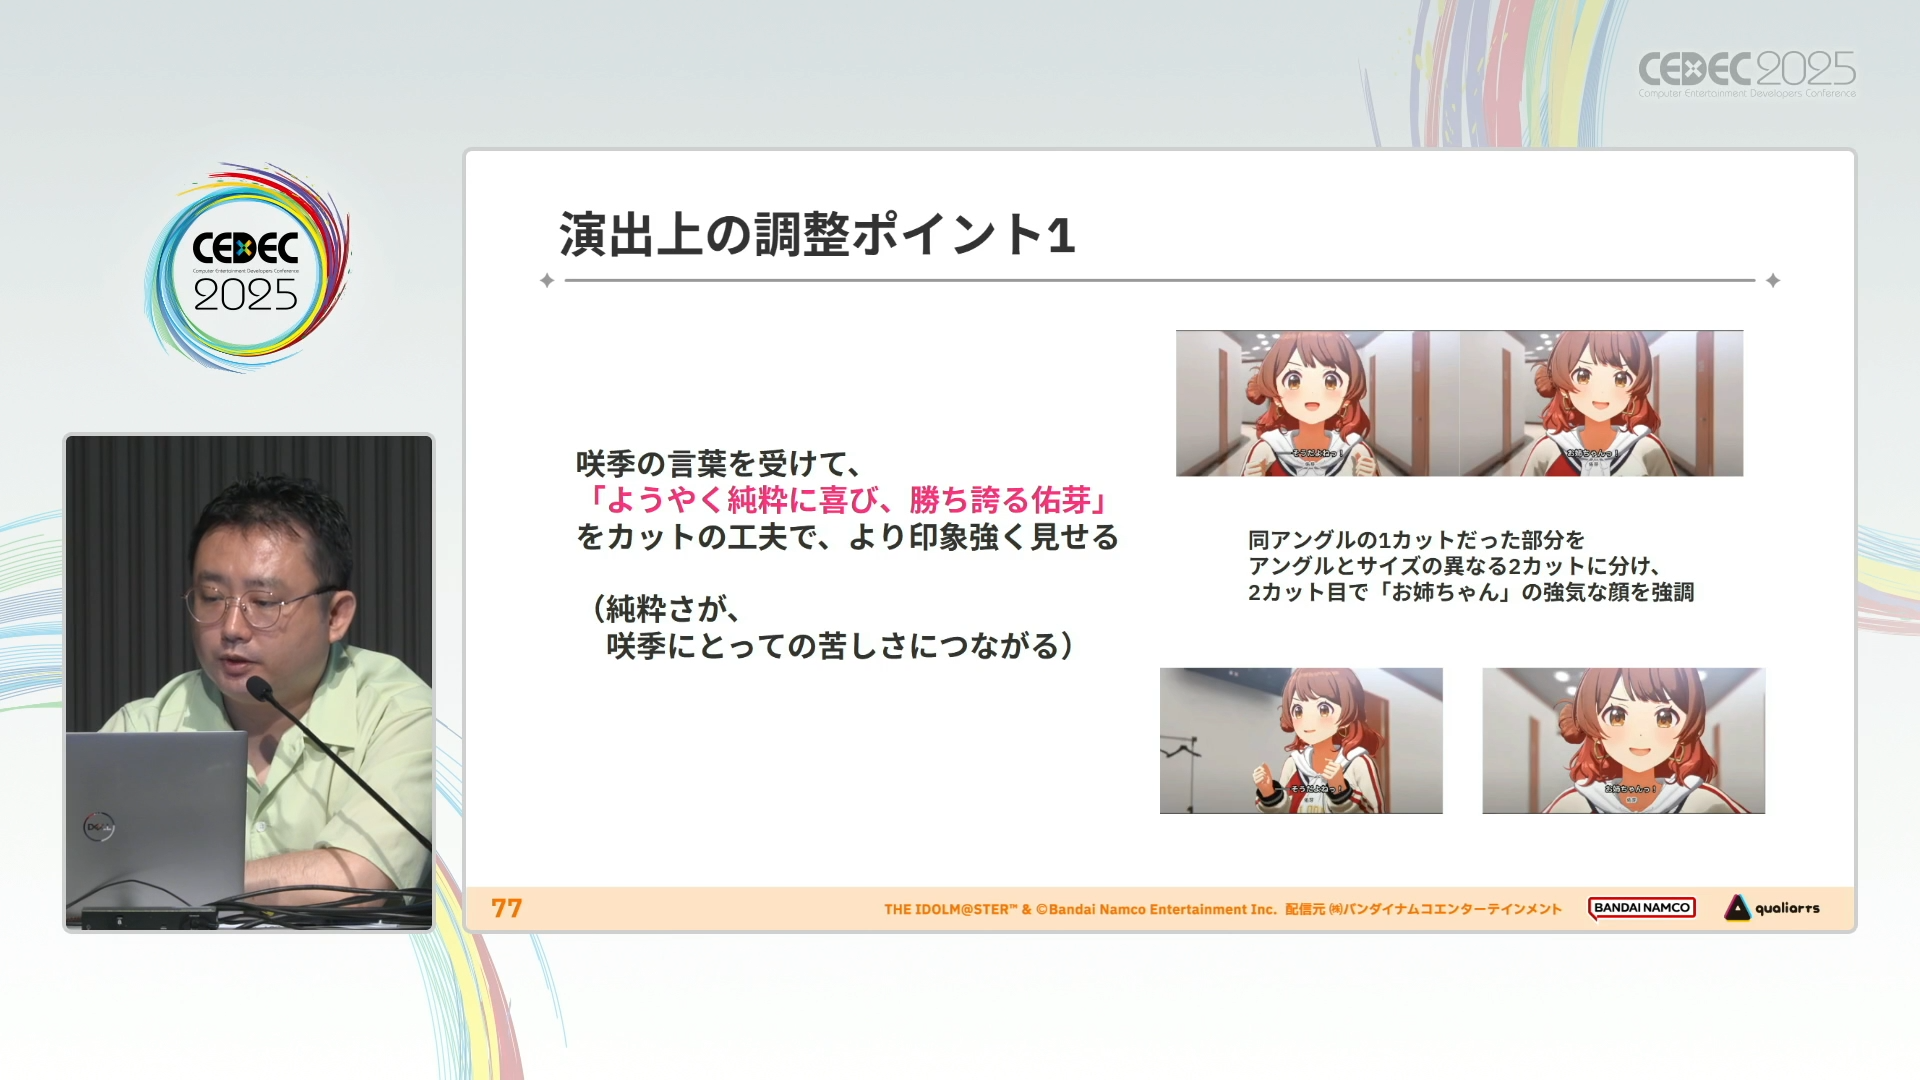This screenshot has width=1920, height=1080.
Task: Click the BANDAI NAMCO logo
Action: [1641, 908]
